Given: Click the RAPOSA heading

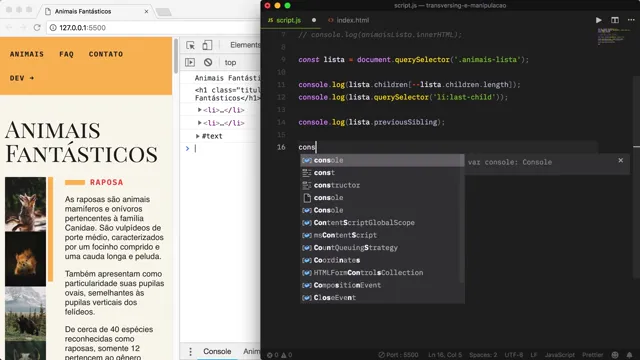Looking at the screenshot, I should (x=107, y=182).
